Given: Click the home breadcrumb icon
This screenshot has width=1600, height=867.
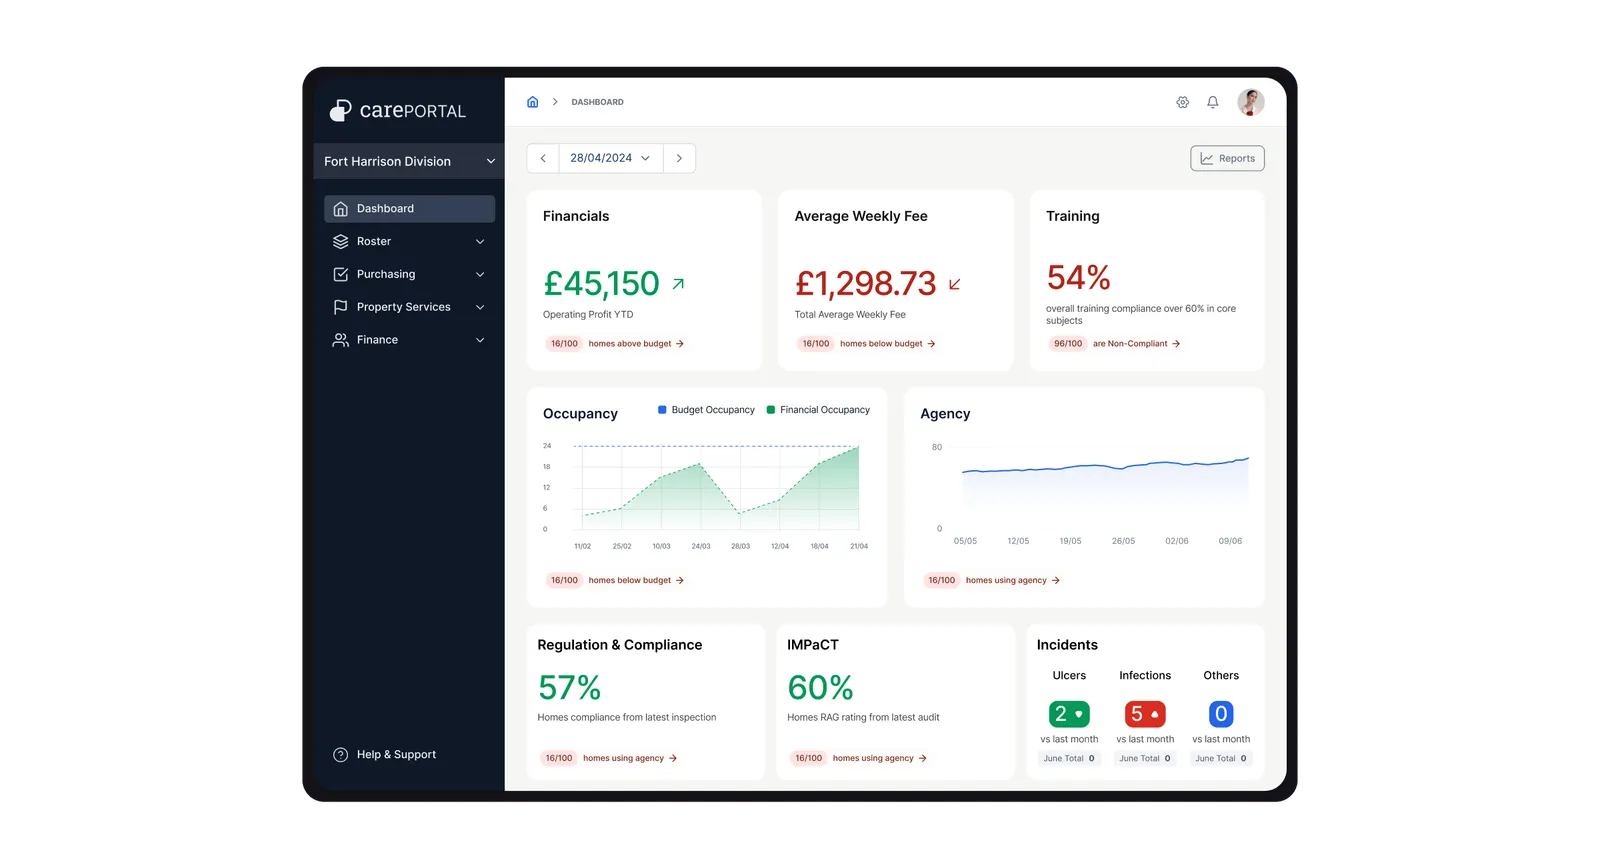Looking at the screenshot, I should (x=533, y=102).
